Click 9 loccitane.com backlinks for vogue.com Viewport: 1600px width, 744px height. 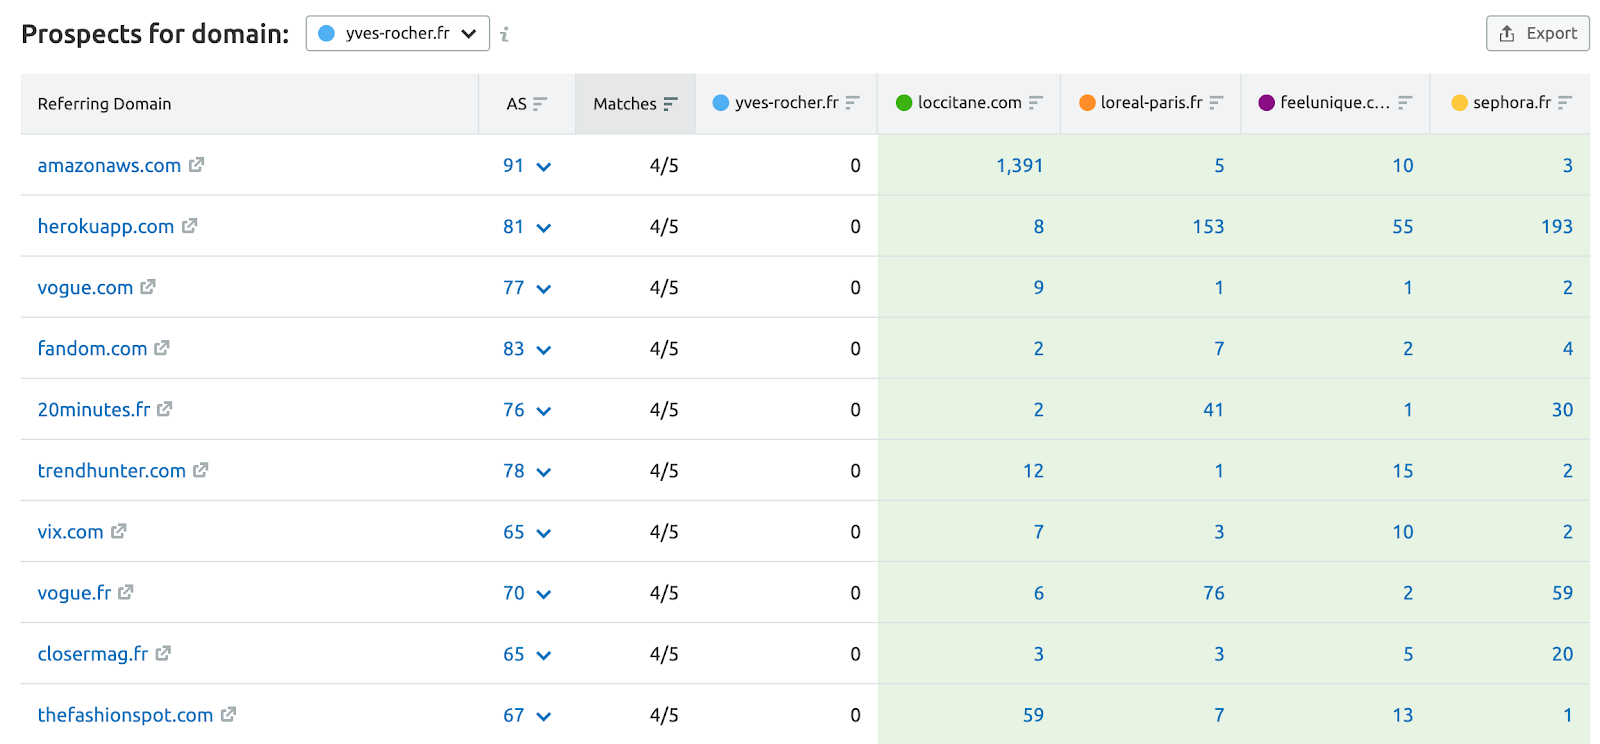click(1038, 287)
